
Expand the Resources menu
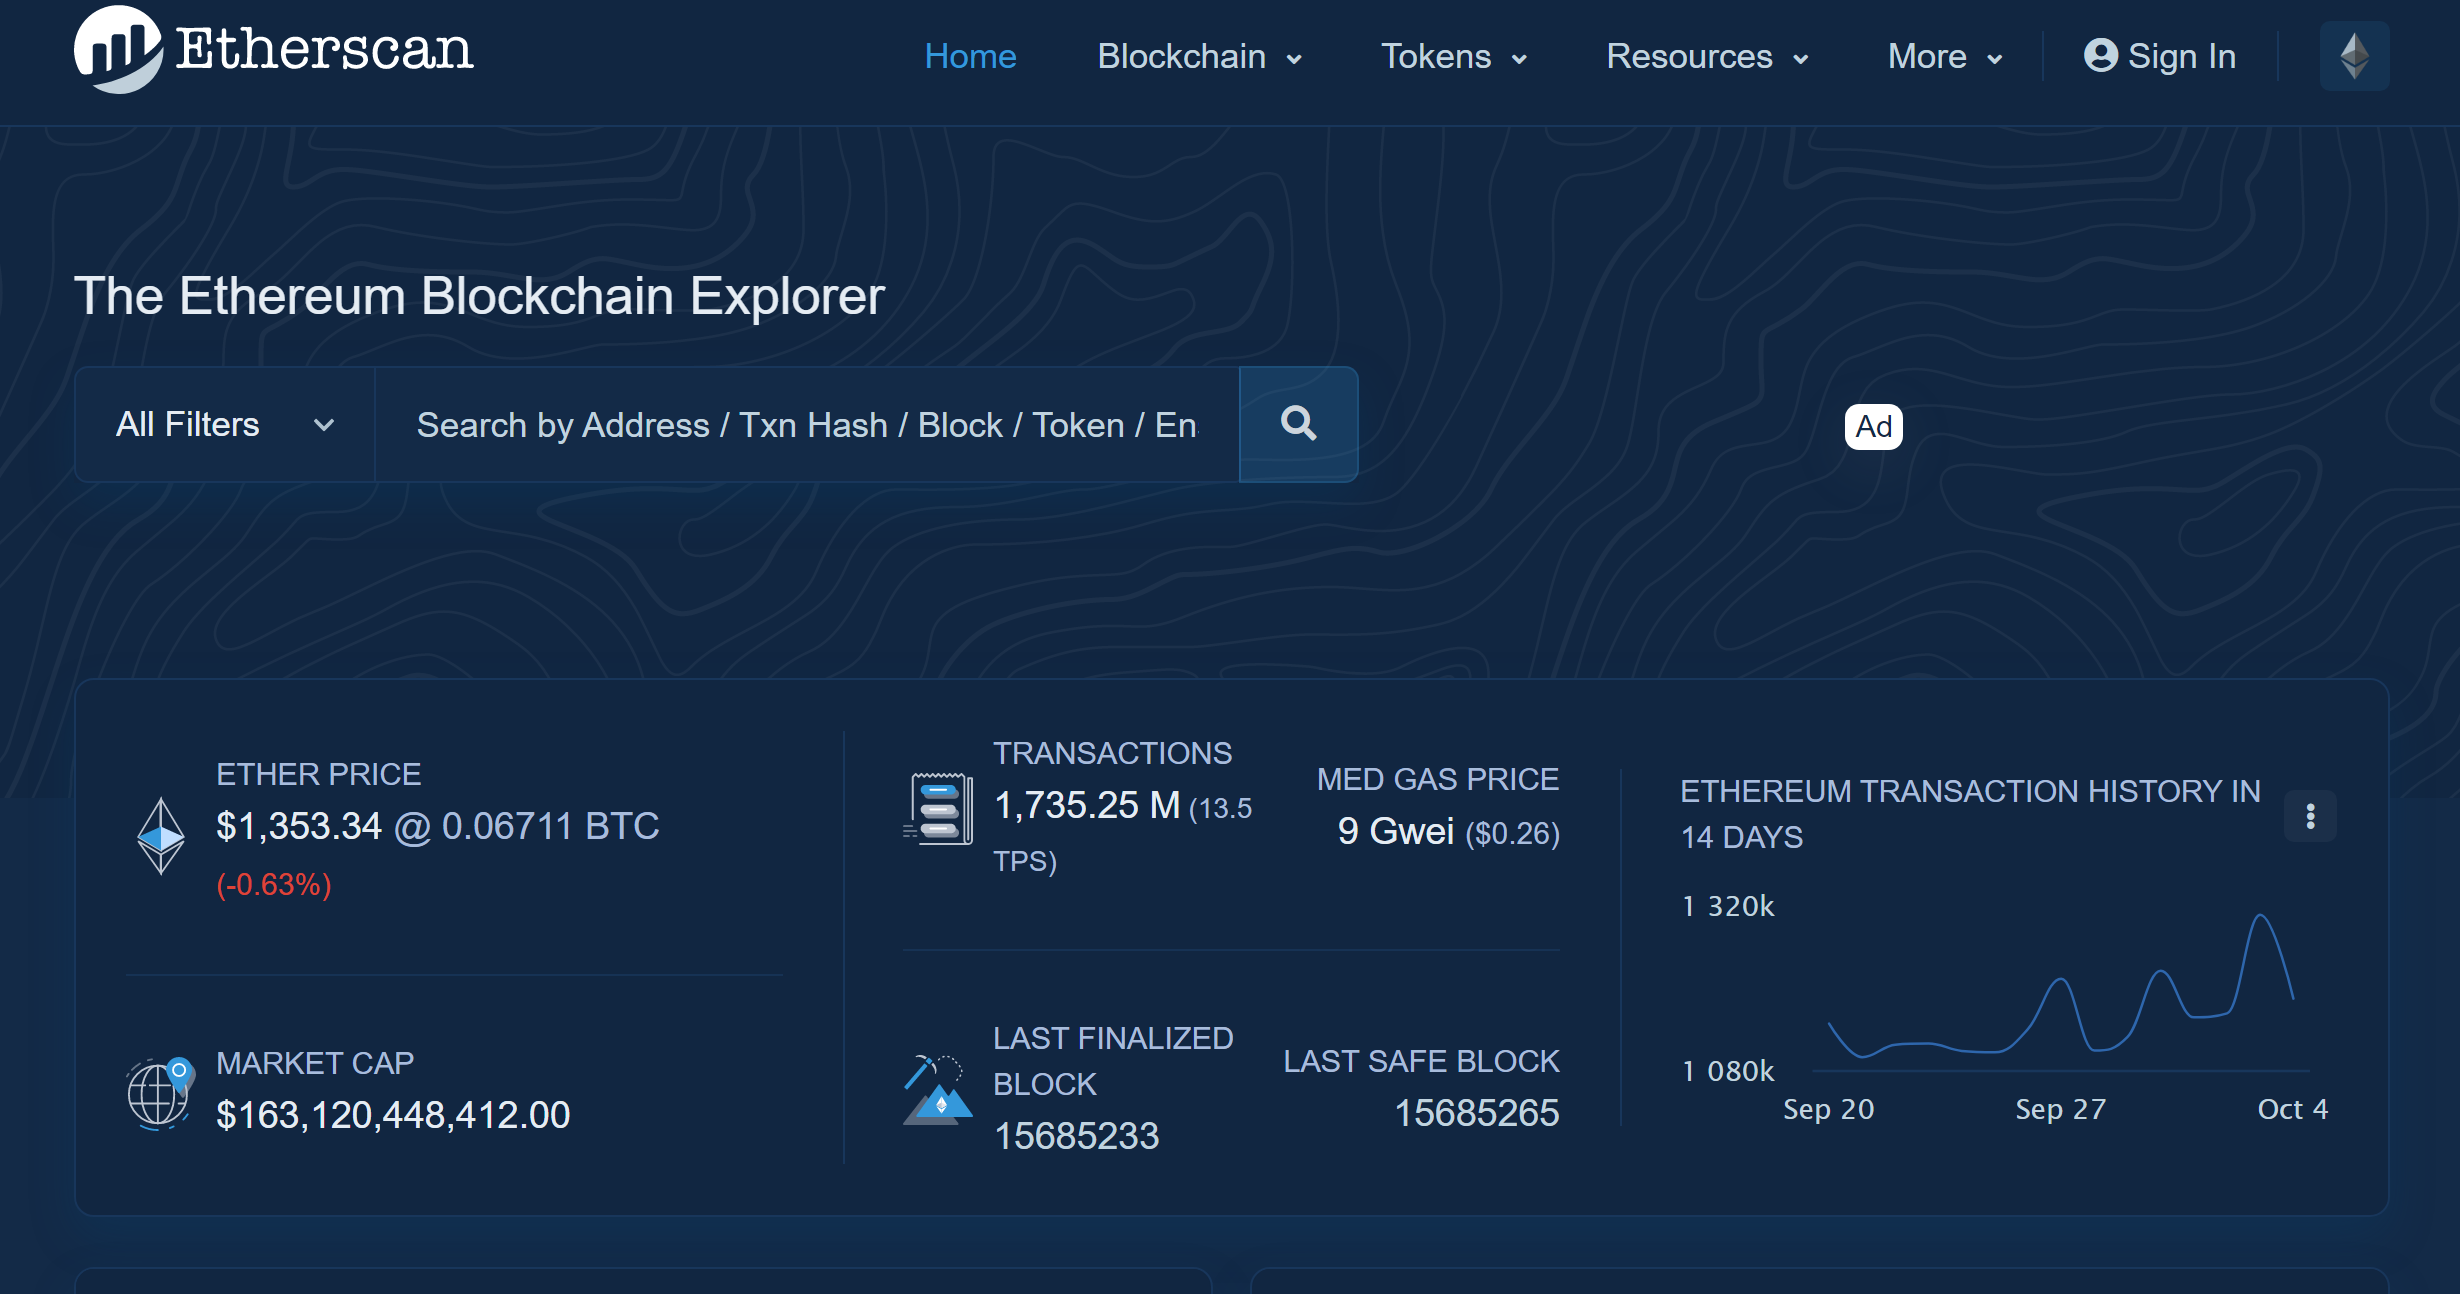[x=1707, y=57]
